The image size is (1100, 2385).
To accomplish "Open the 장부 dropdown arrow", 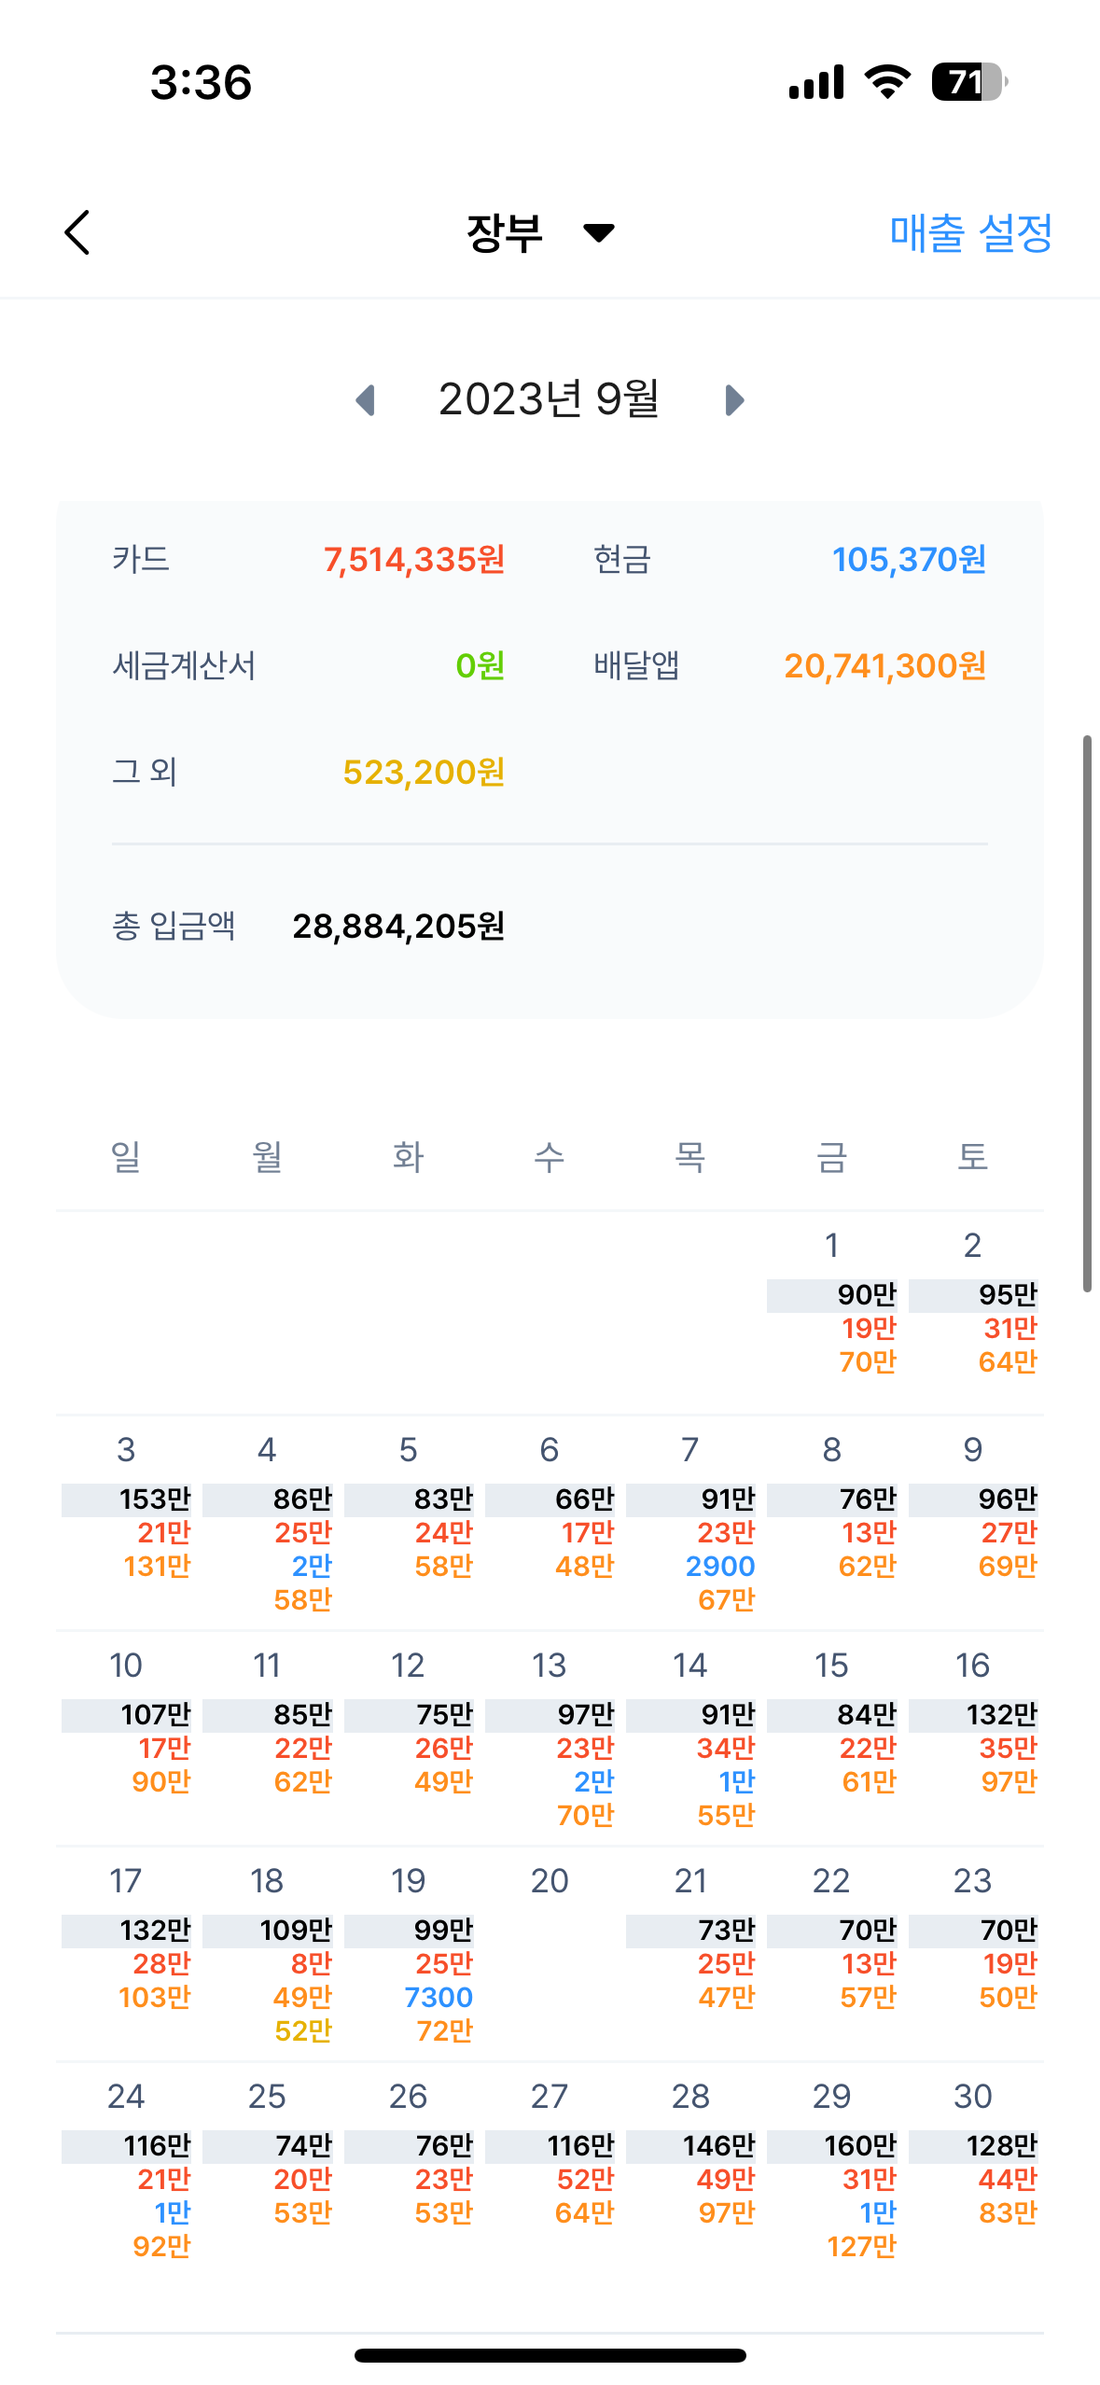I will 599,233.
